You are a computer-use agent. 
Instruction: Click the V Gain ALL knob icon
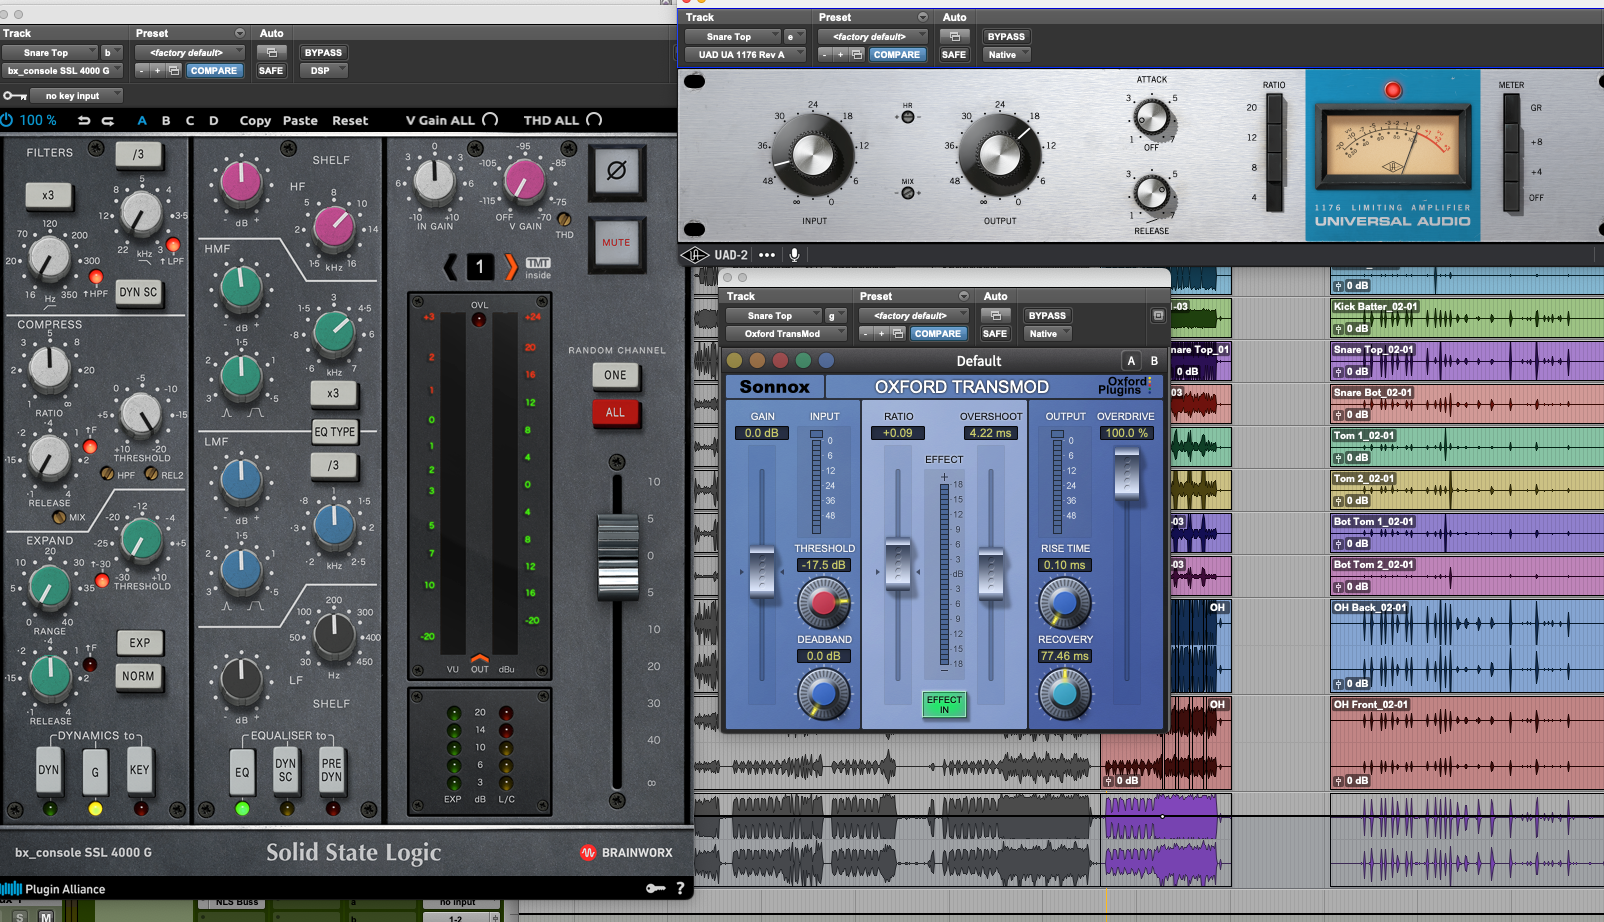490,119
